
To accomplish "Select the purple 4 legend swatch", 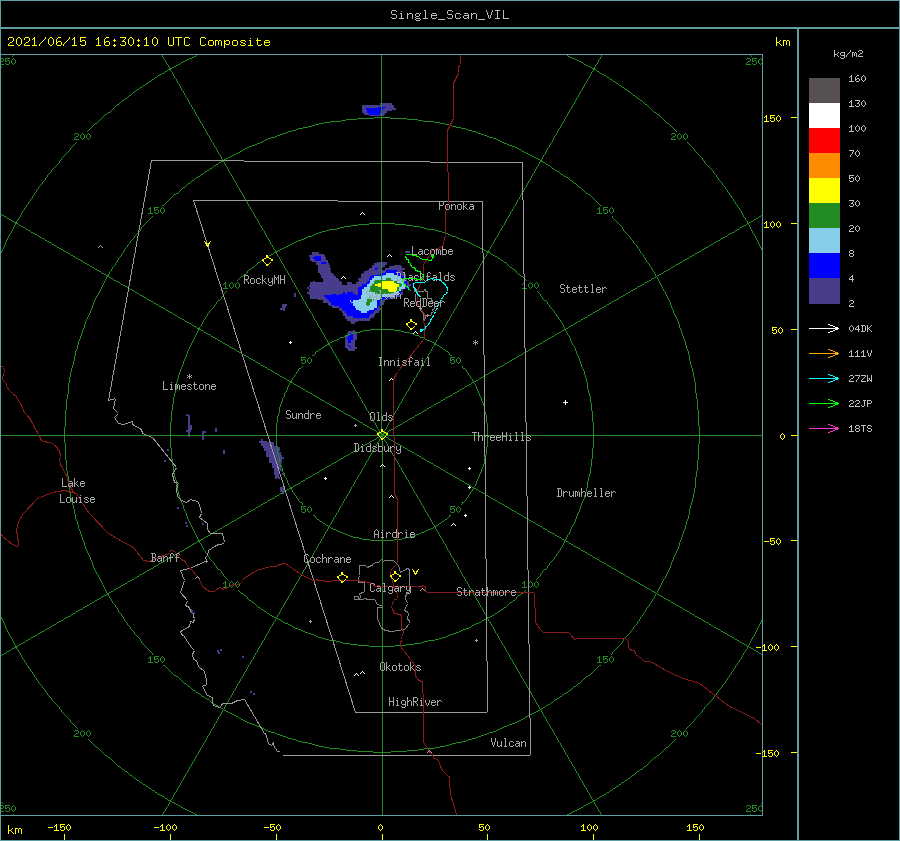I will click(824, 291).
